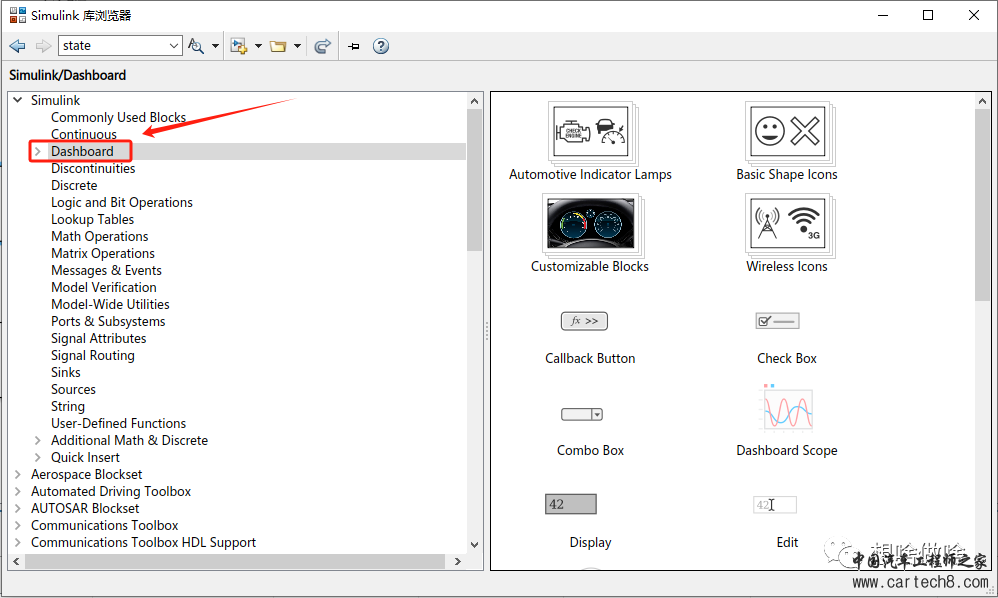Viewport: 998px width, 598px height.
Task: Select the Continuous library
Action: point(84,134)
